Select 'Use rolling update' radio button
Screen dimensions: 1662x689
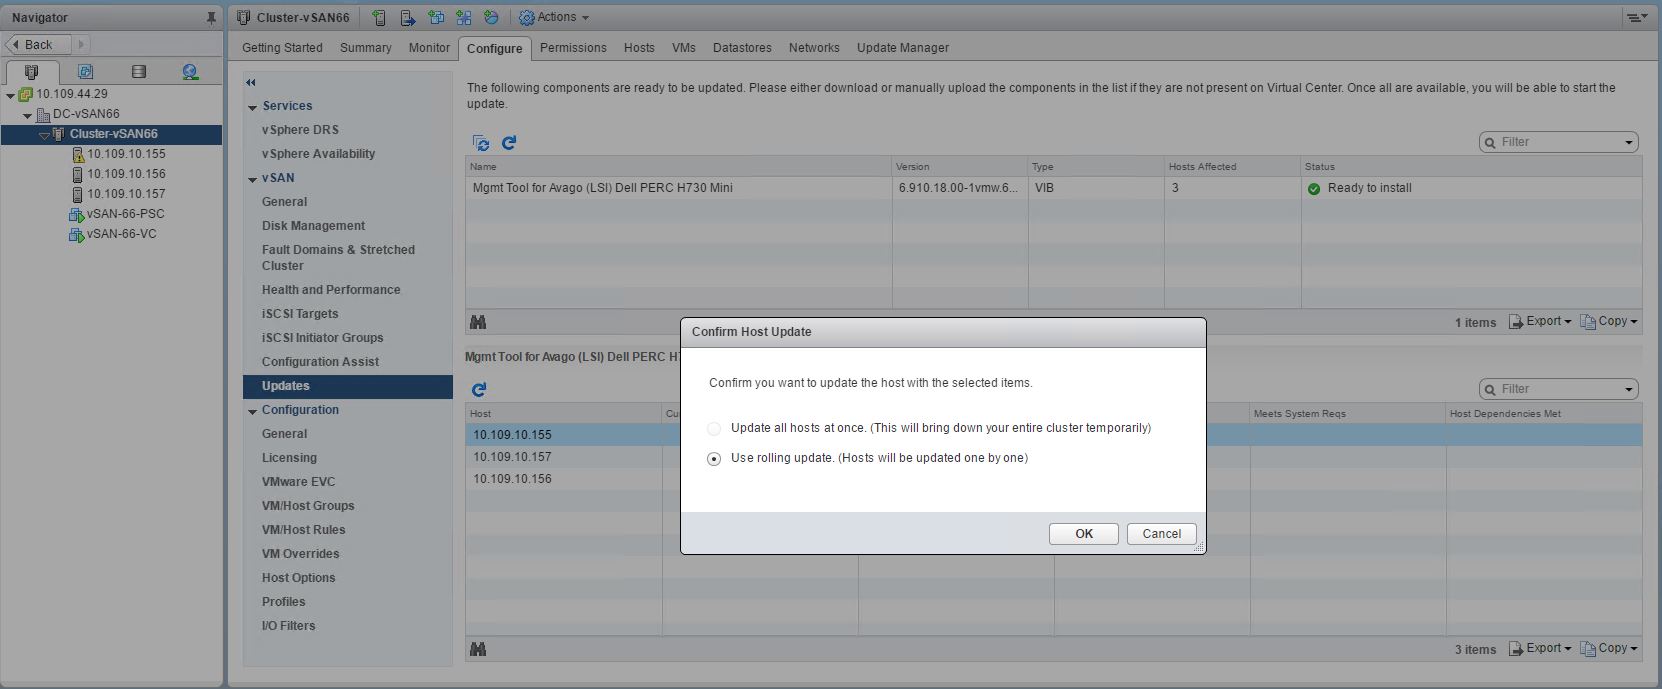[x=714, y=459]
